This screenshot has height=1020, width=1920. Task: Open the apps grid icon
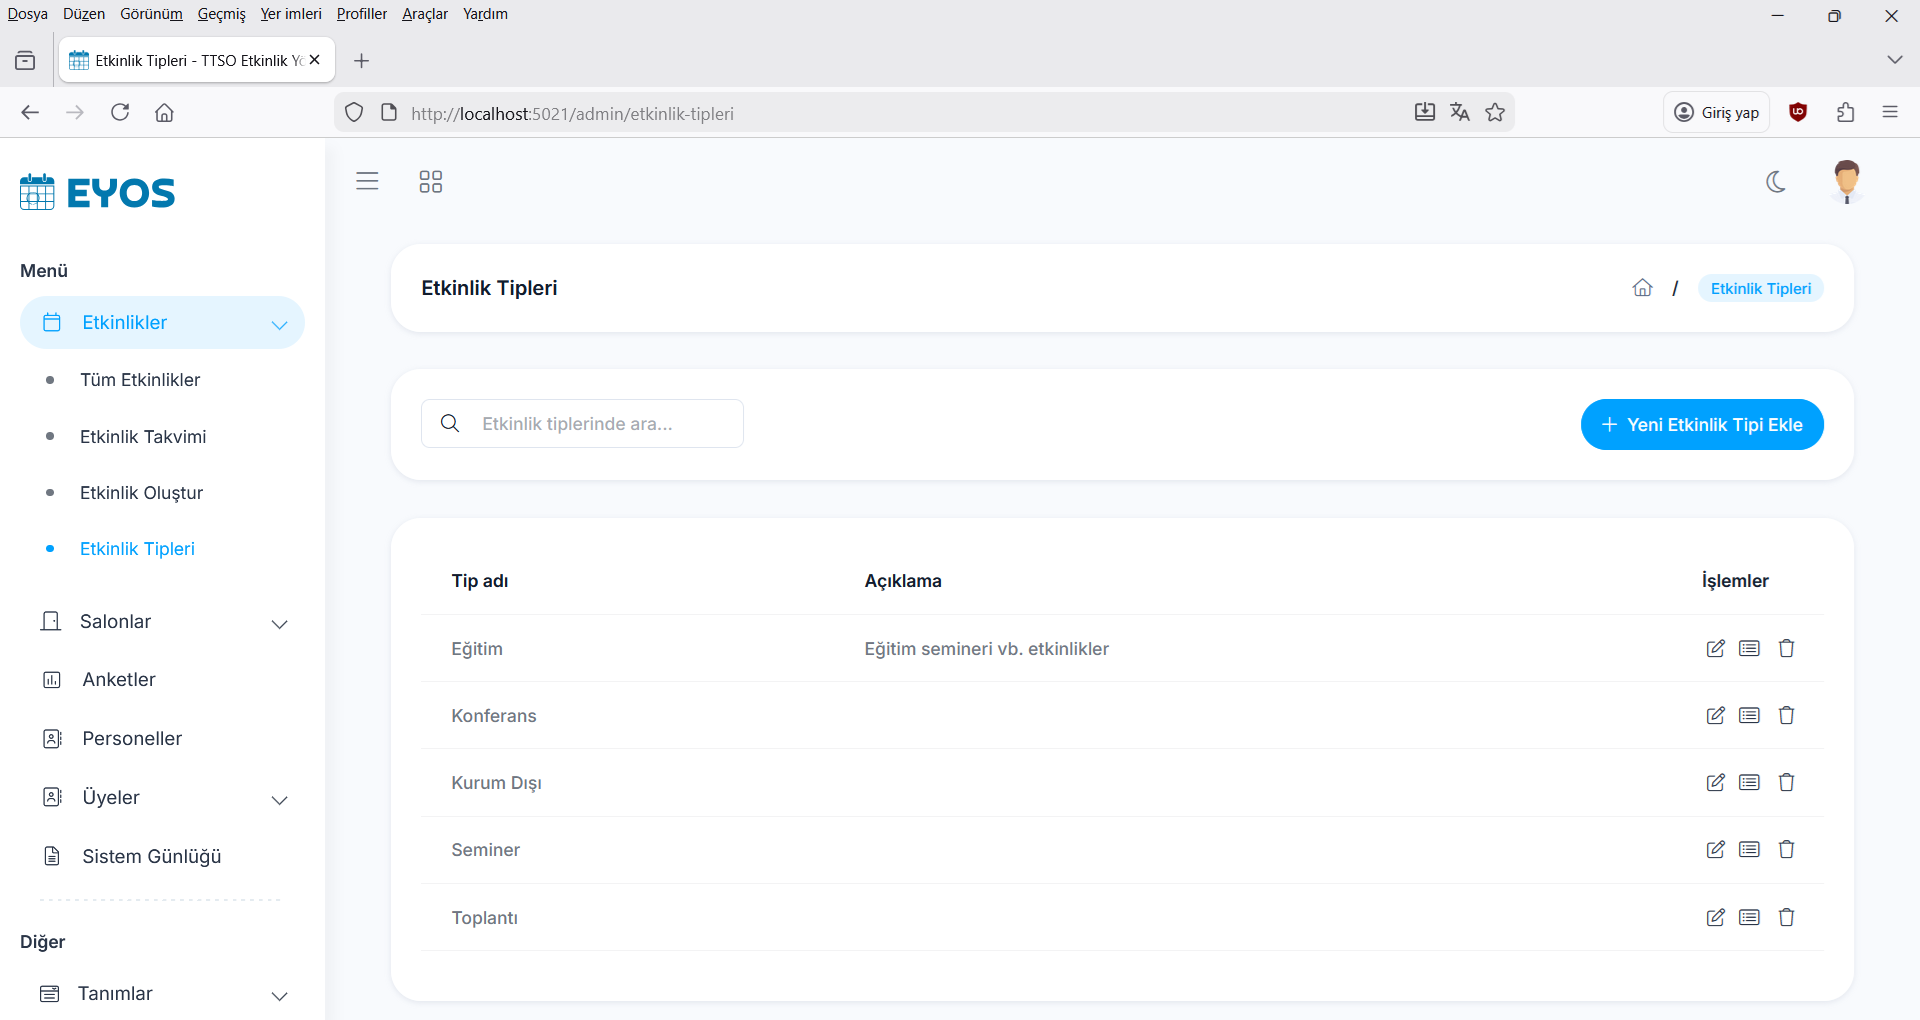tap(430, 181)
